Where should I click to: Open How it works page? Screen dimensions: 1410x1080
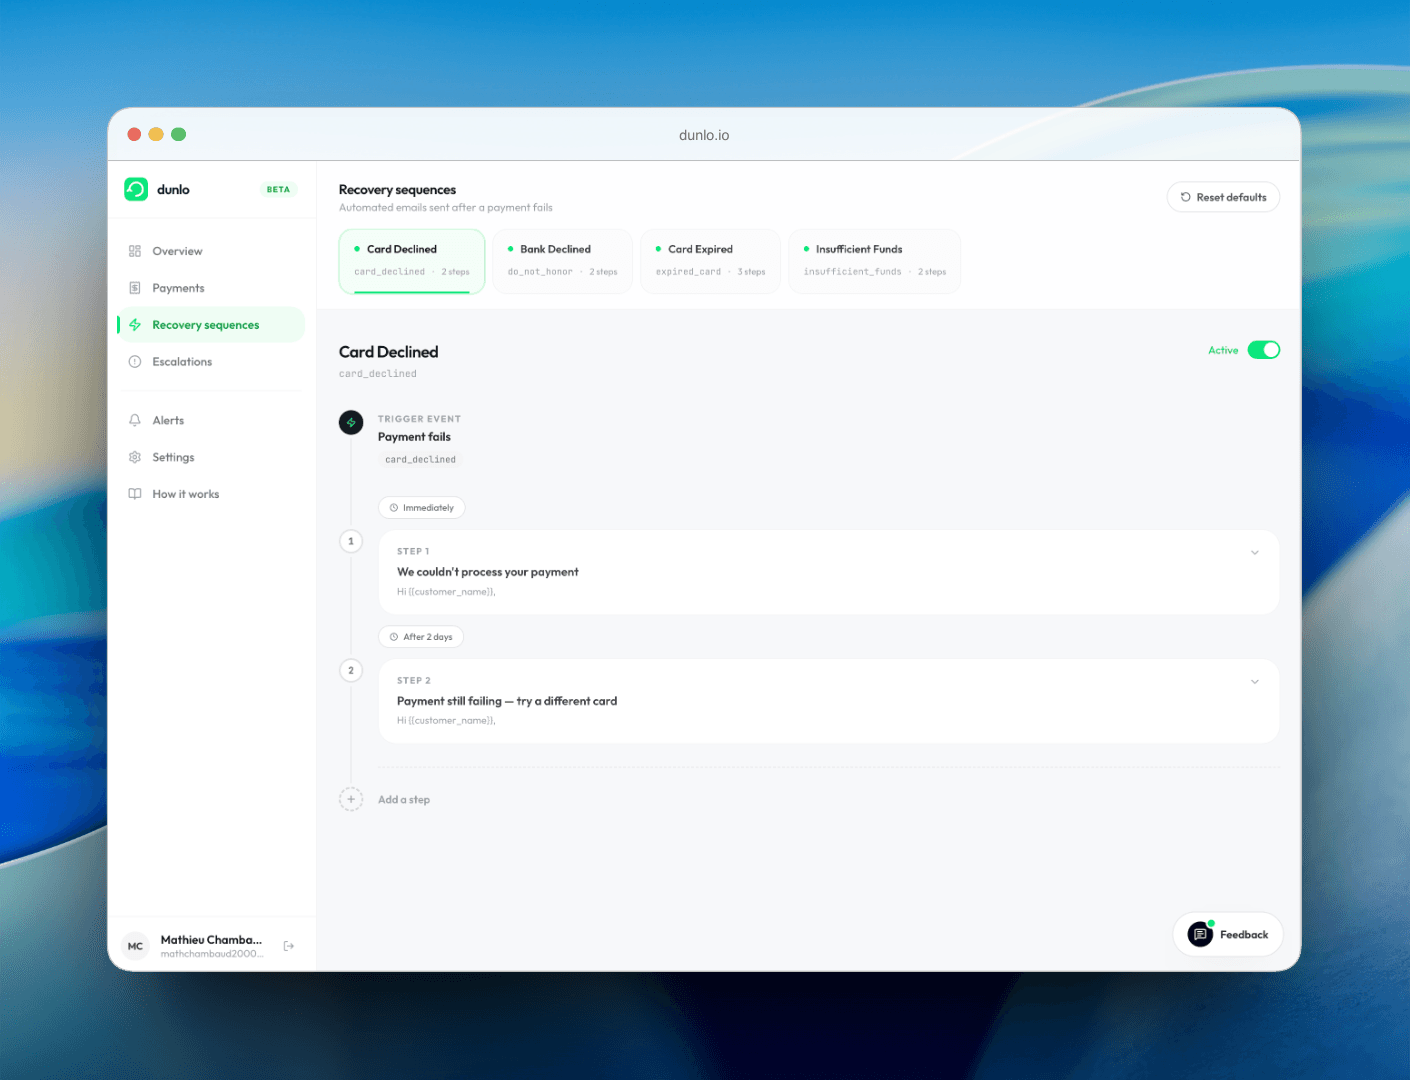(x=211, y=494)
